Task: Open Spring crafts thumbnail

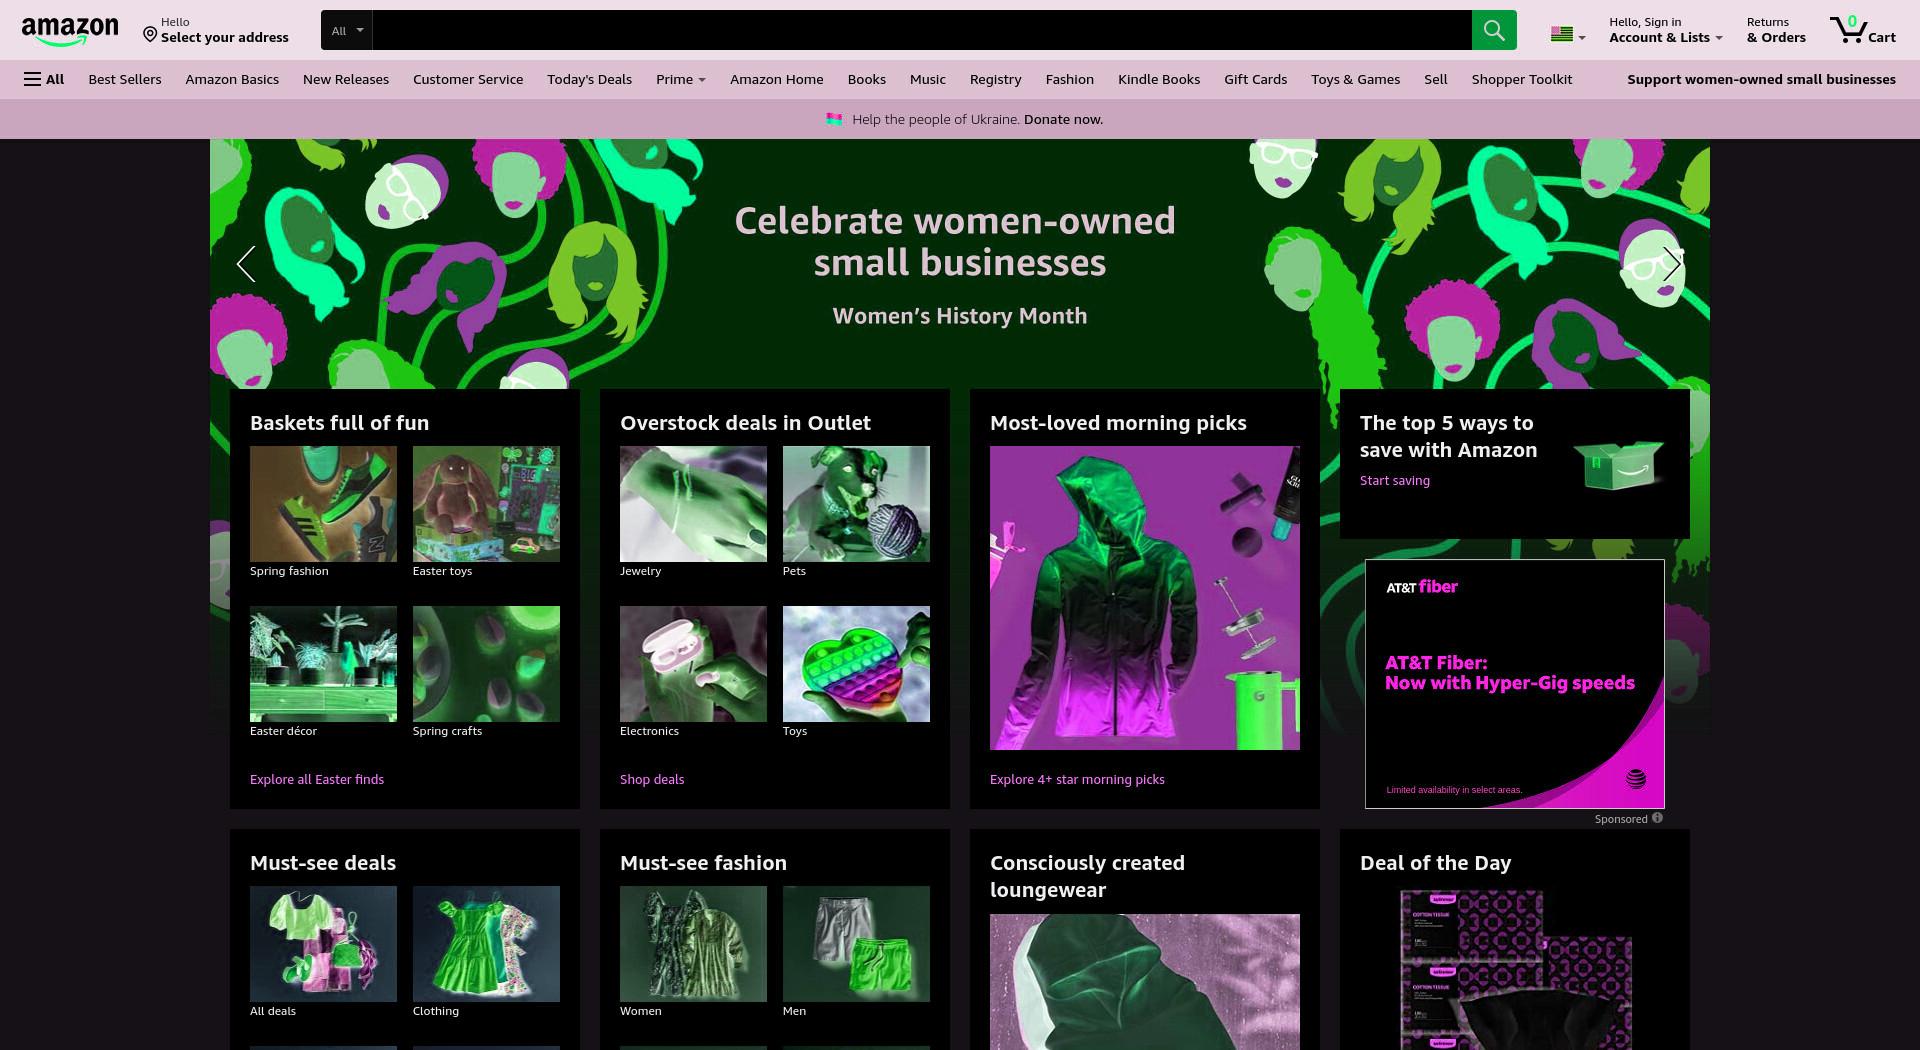Action: tap(486, 664)
